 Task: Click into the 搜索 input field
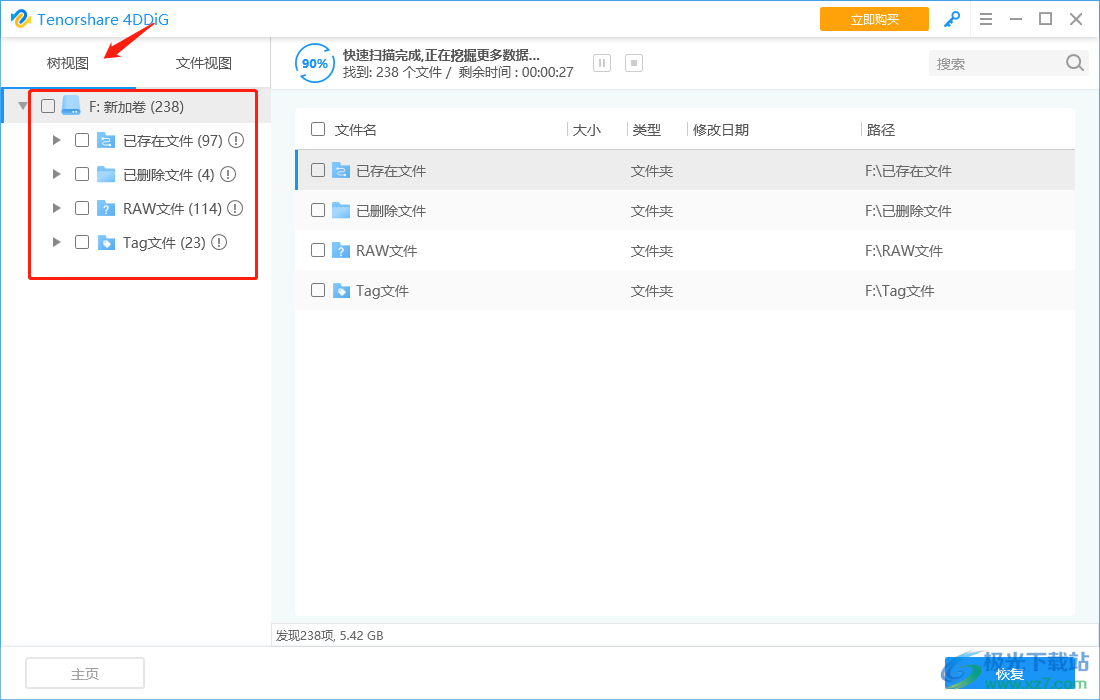pyautogui.click(x=996, y=63)
